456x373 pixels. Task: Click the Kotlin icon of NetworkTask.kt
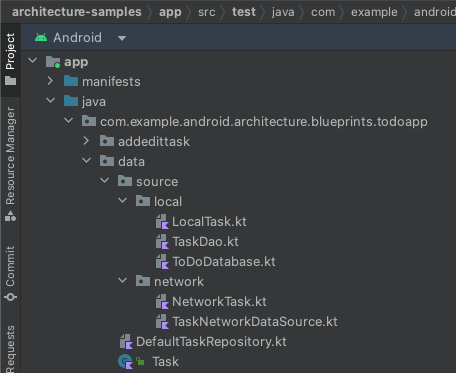[x=162, y=302]
